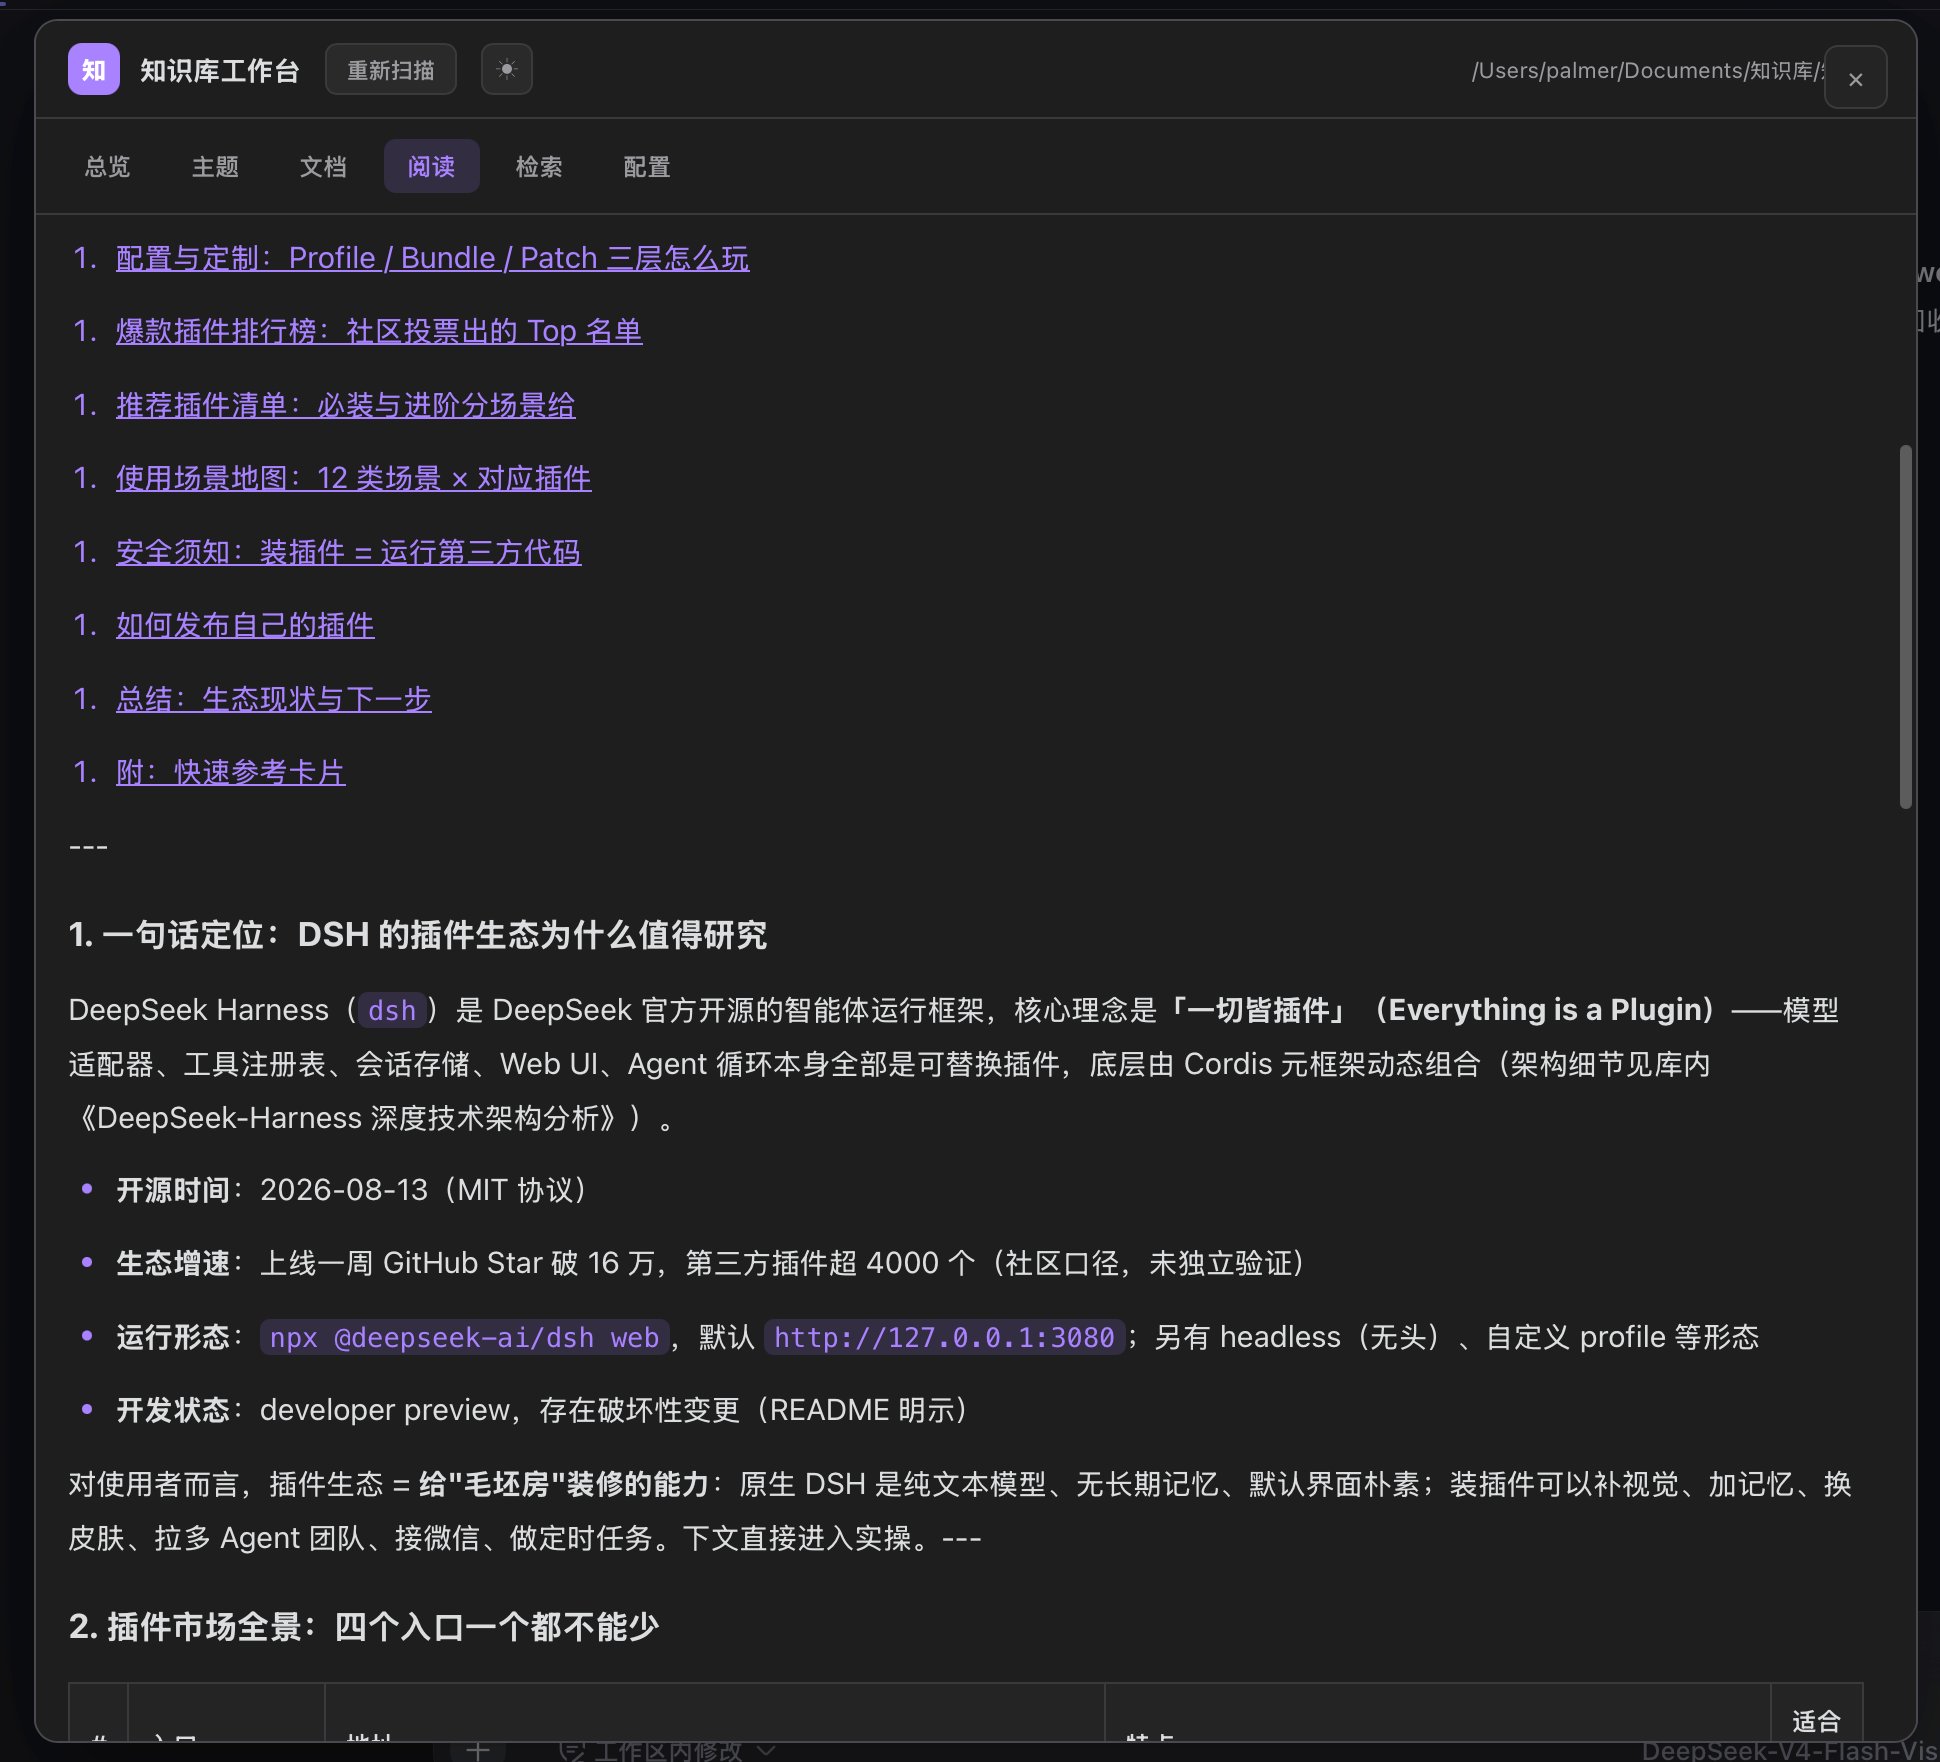Click code npx @deepseek-ai/dsh web
The height and width of the screenshot is (1762, 1940).
point(464,1337)
